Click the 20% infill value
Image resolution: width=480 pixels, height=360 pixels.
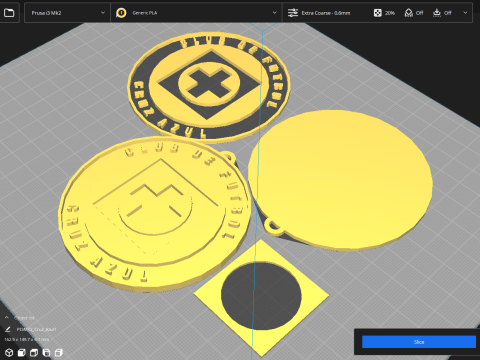pos(390,13)
